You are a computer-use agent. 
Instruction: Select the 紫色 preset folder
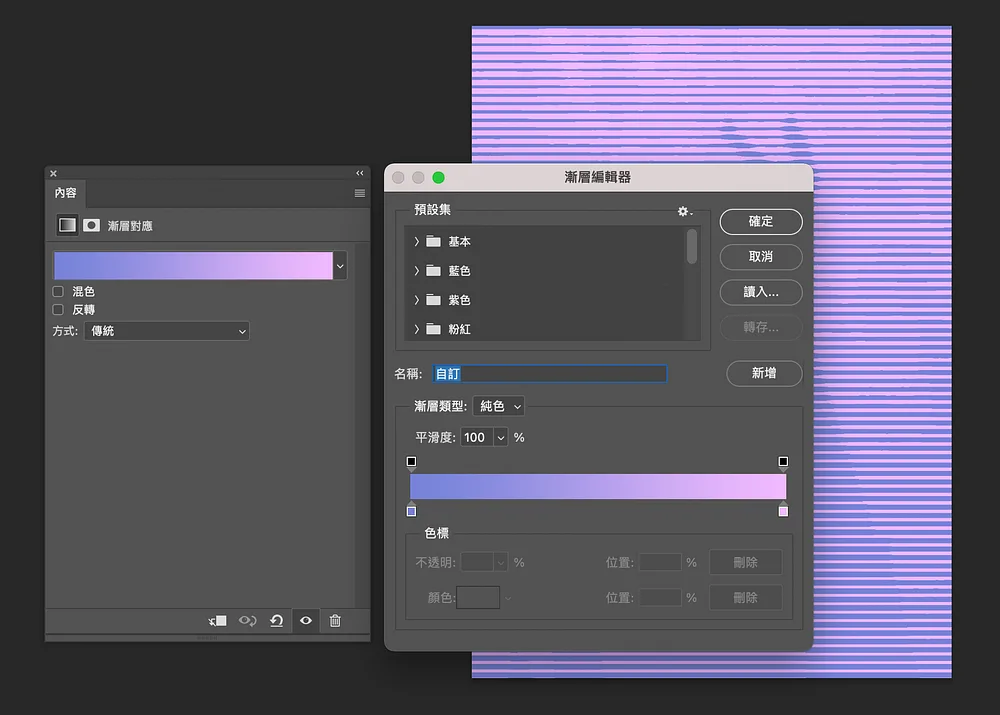coord(459,300)
